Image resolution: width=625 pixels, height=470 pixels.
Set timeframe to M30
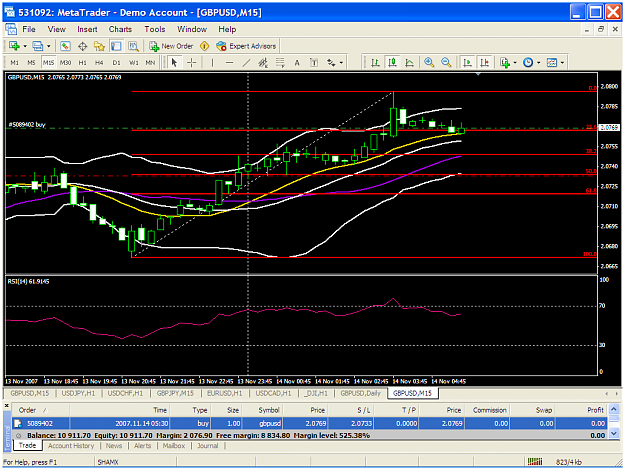(65, 63)
